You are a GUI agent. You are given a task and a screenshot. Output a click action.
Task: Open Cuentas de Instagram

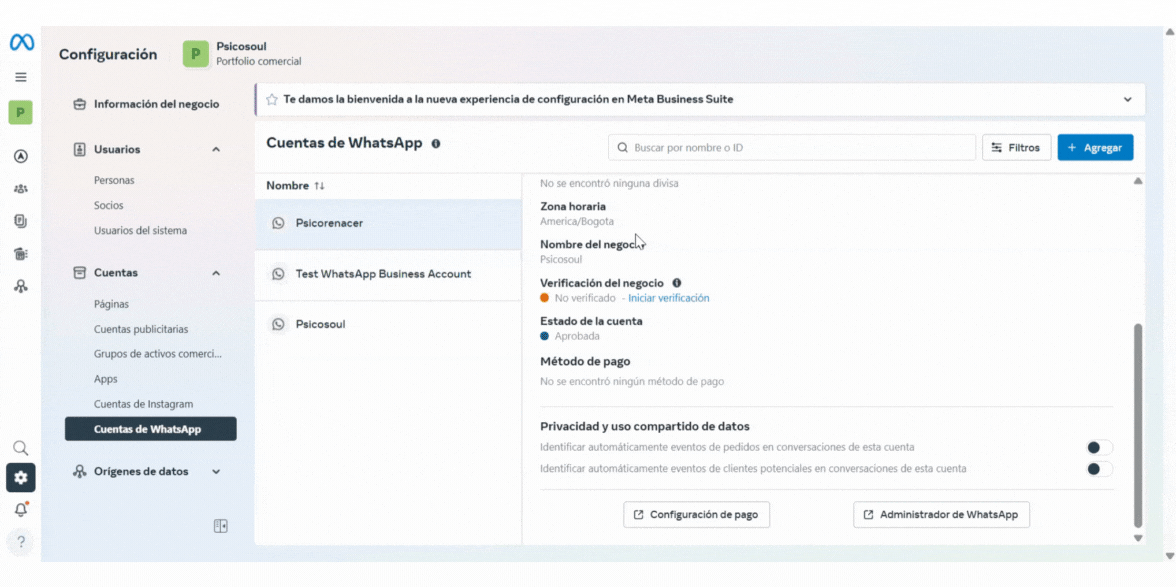click(x=143, y=404)
